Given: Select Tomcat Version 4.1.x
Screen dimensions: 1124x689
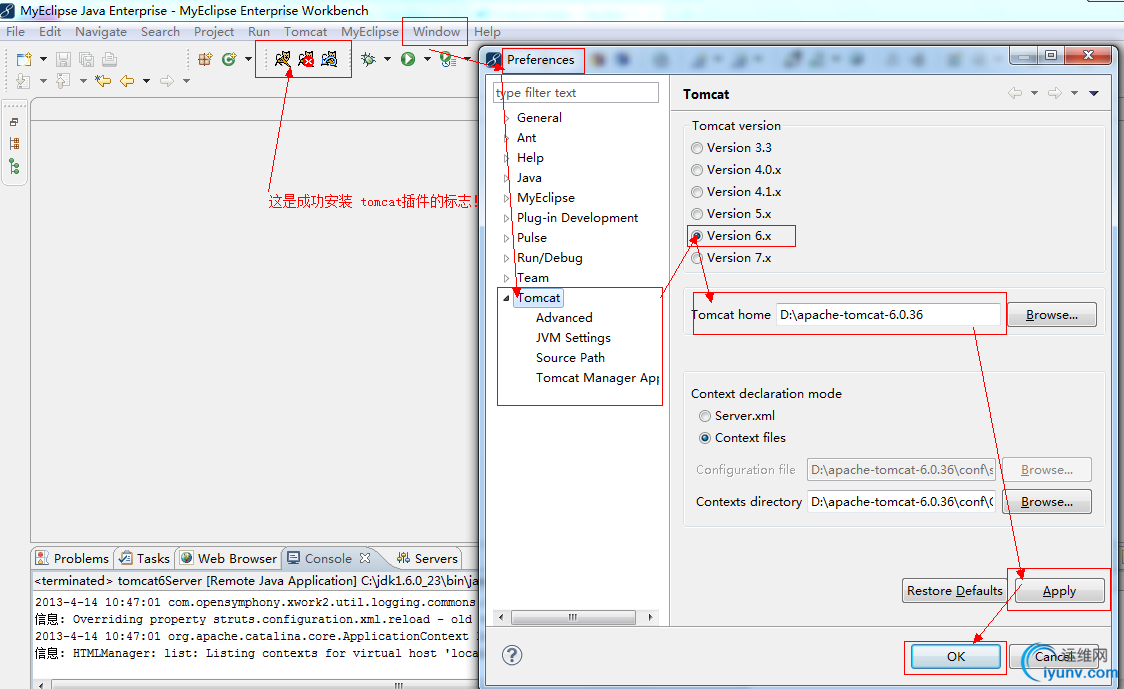Looking at the screenshot, I should [735, 192].
